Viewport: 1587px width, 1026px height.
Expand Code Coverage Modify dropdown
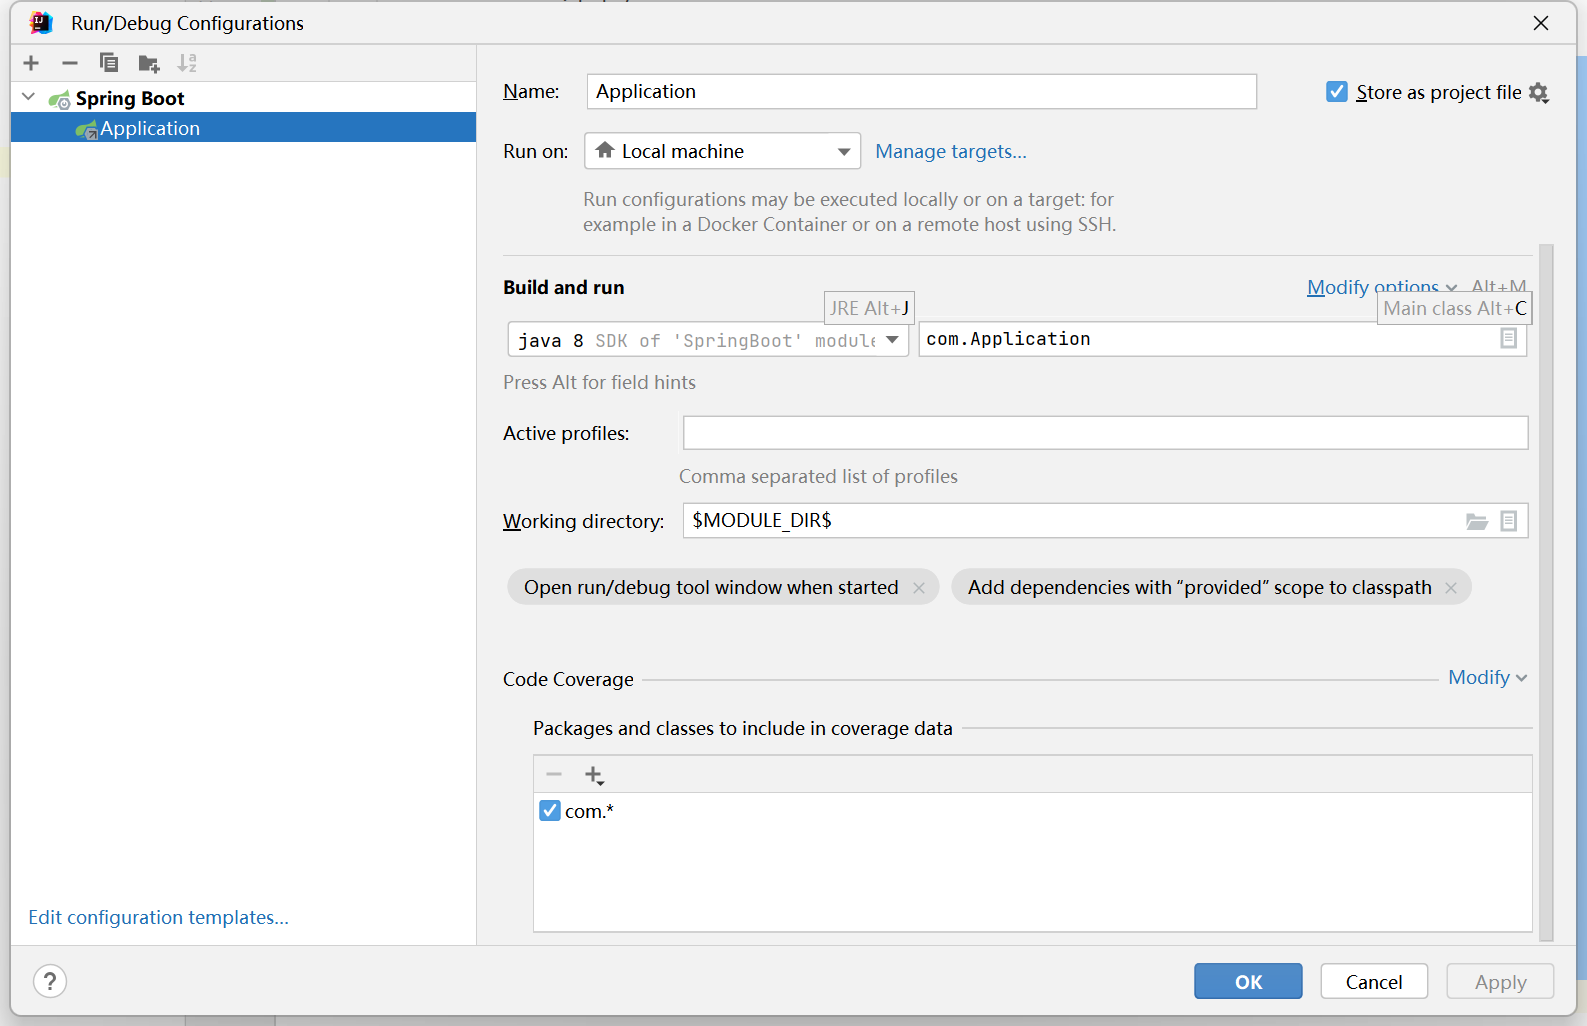click(x=1488, y=677)
